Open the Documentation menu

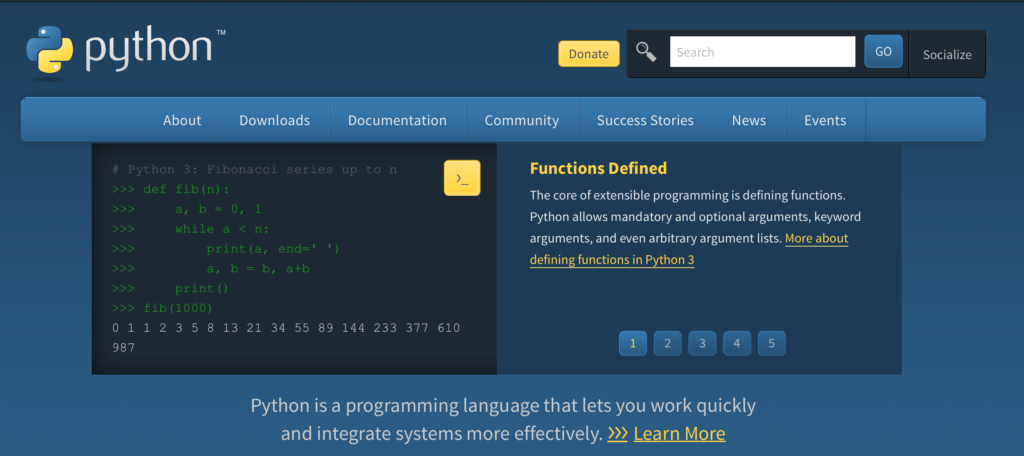397,120
